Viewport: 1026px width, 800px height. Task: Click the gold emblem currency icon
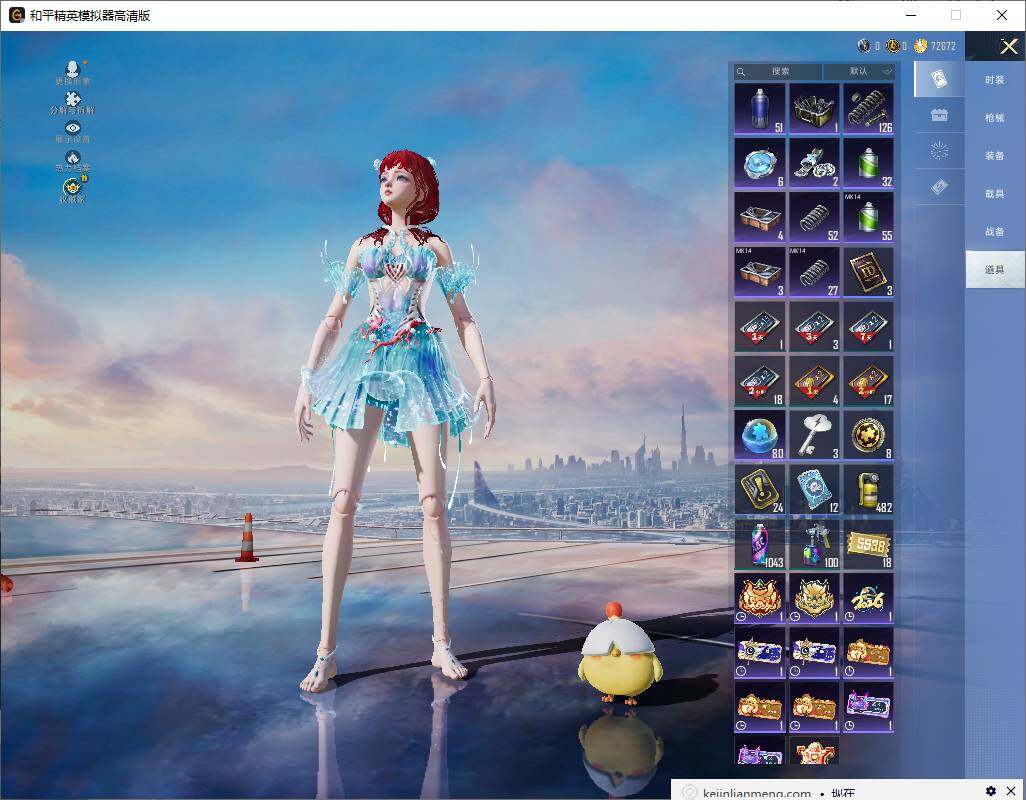pos(893,46)
